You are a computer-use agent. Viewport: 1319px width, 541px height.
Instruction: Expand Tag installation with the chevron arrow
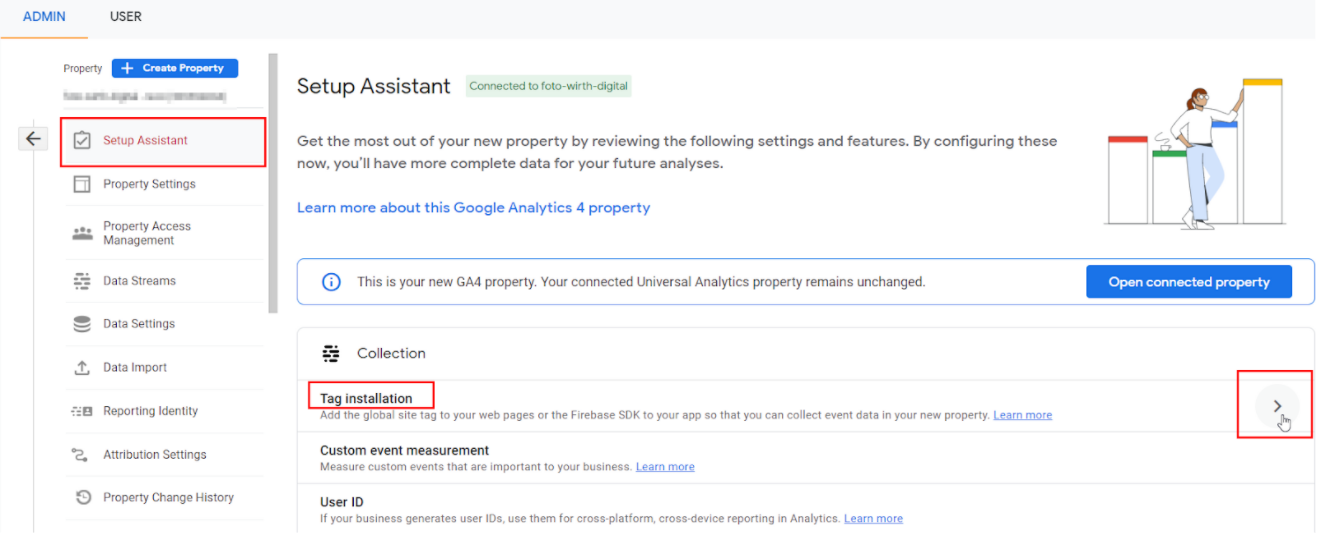pos(1277,405)
